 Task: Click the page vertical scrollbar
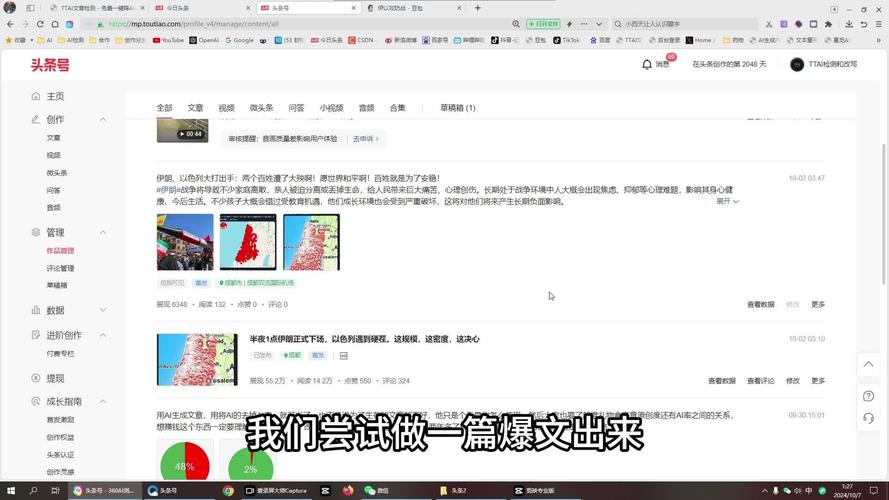(x=884, y=215)
